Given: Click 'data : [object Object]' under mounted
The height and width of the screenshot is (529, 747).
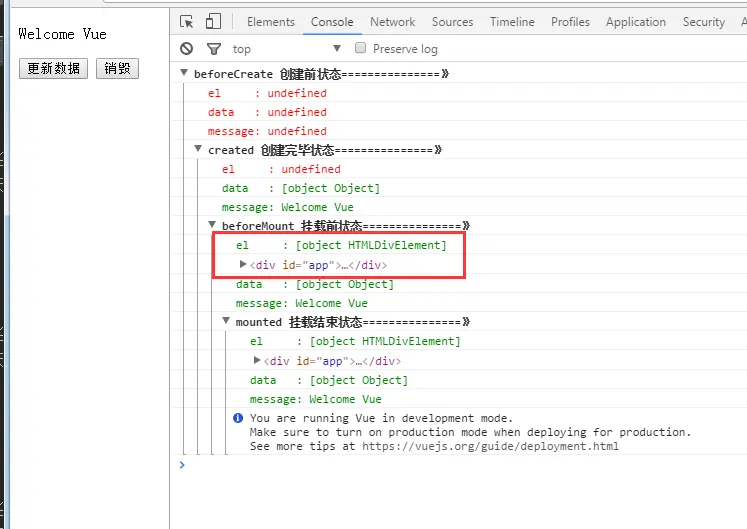Looking at the screenshot, I should point(329,380).
